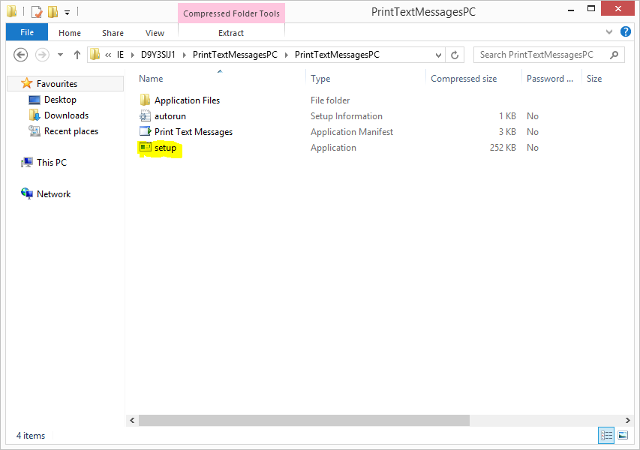
Task: Go back with the Back arrow button
Action: (20, 54)
